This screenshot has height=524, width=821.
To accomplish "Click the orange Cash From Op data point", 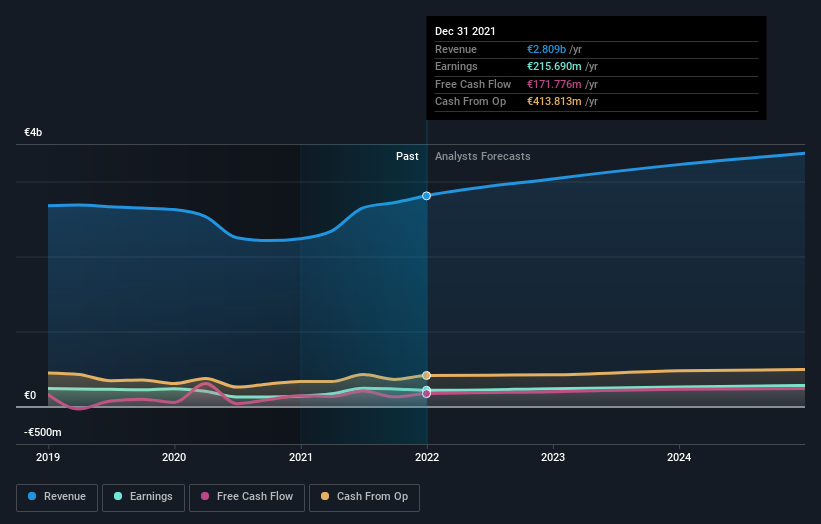I will [426, 375].
